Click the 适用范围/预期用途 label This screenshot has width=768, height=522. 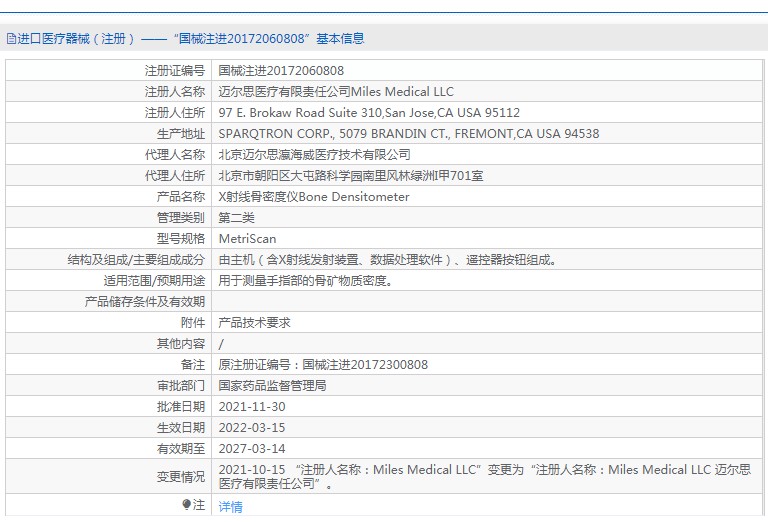(154, 281)
